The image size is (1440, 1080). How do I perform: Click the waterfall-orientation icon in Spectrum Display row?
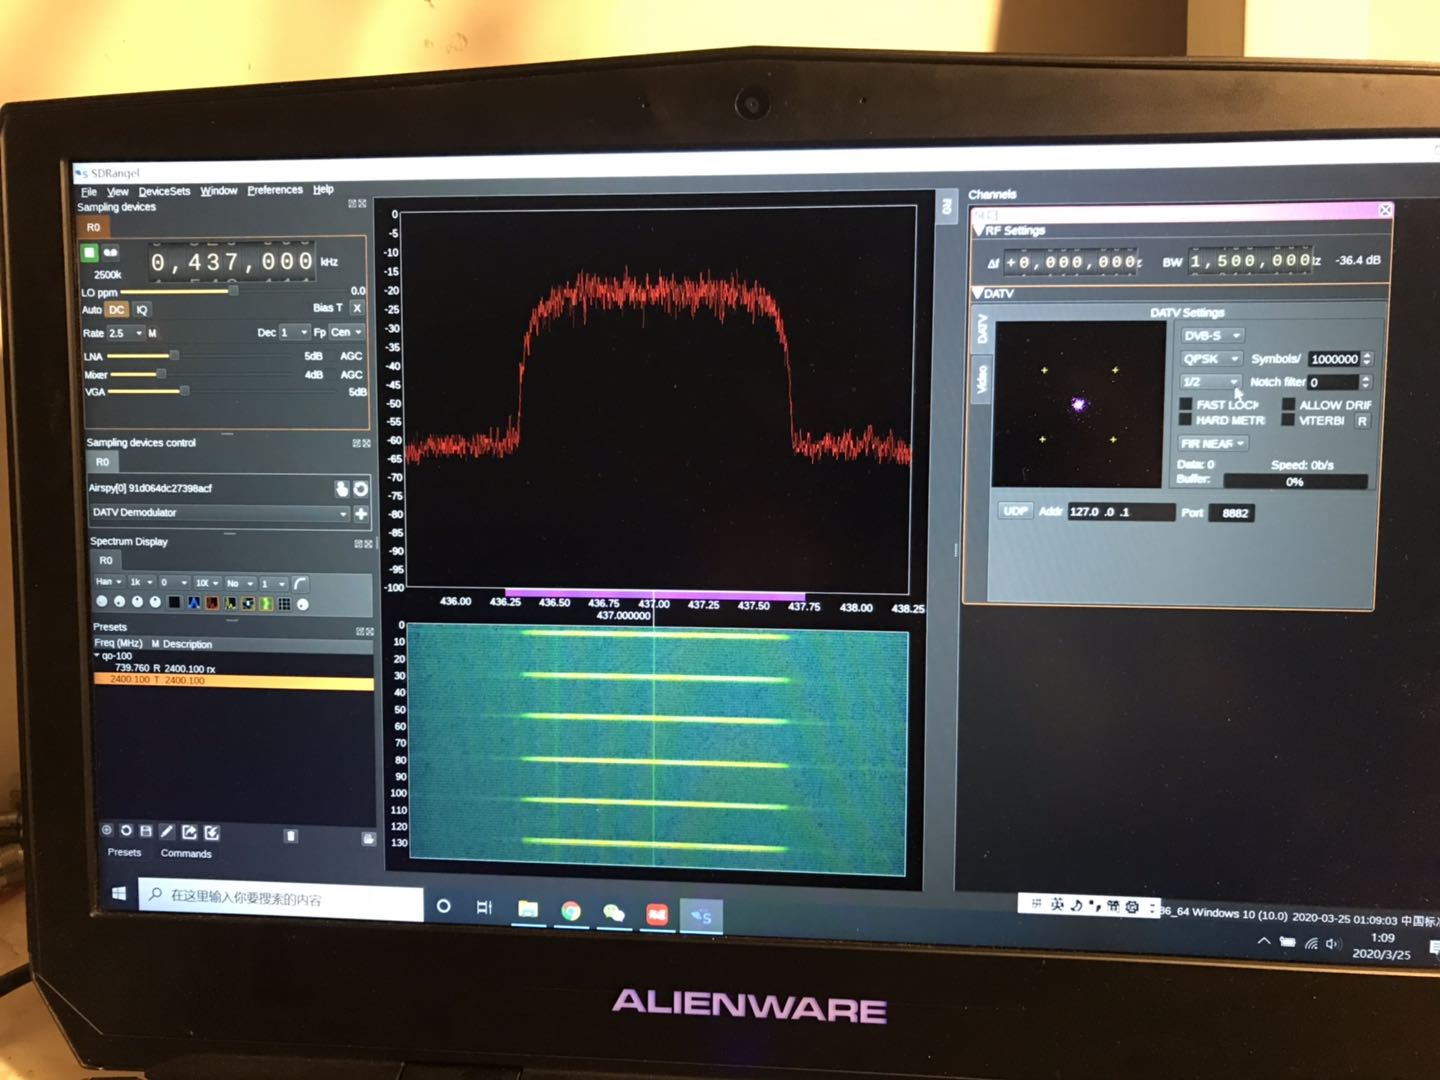(x=248, y=603)
